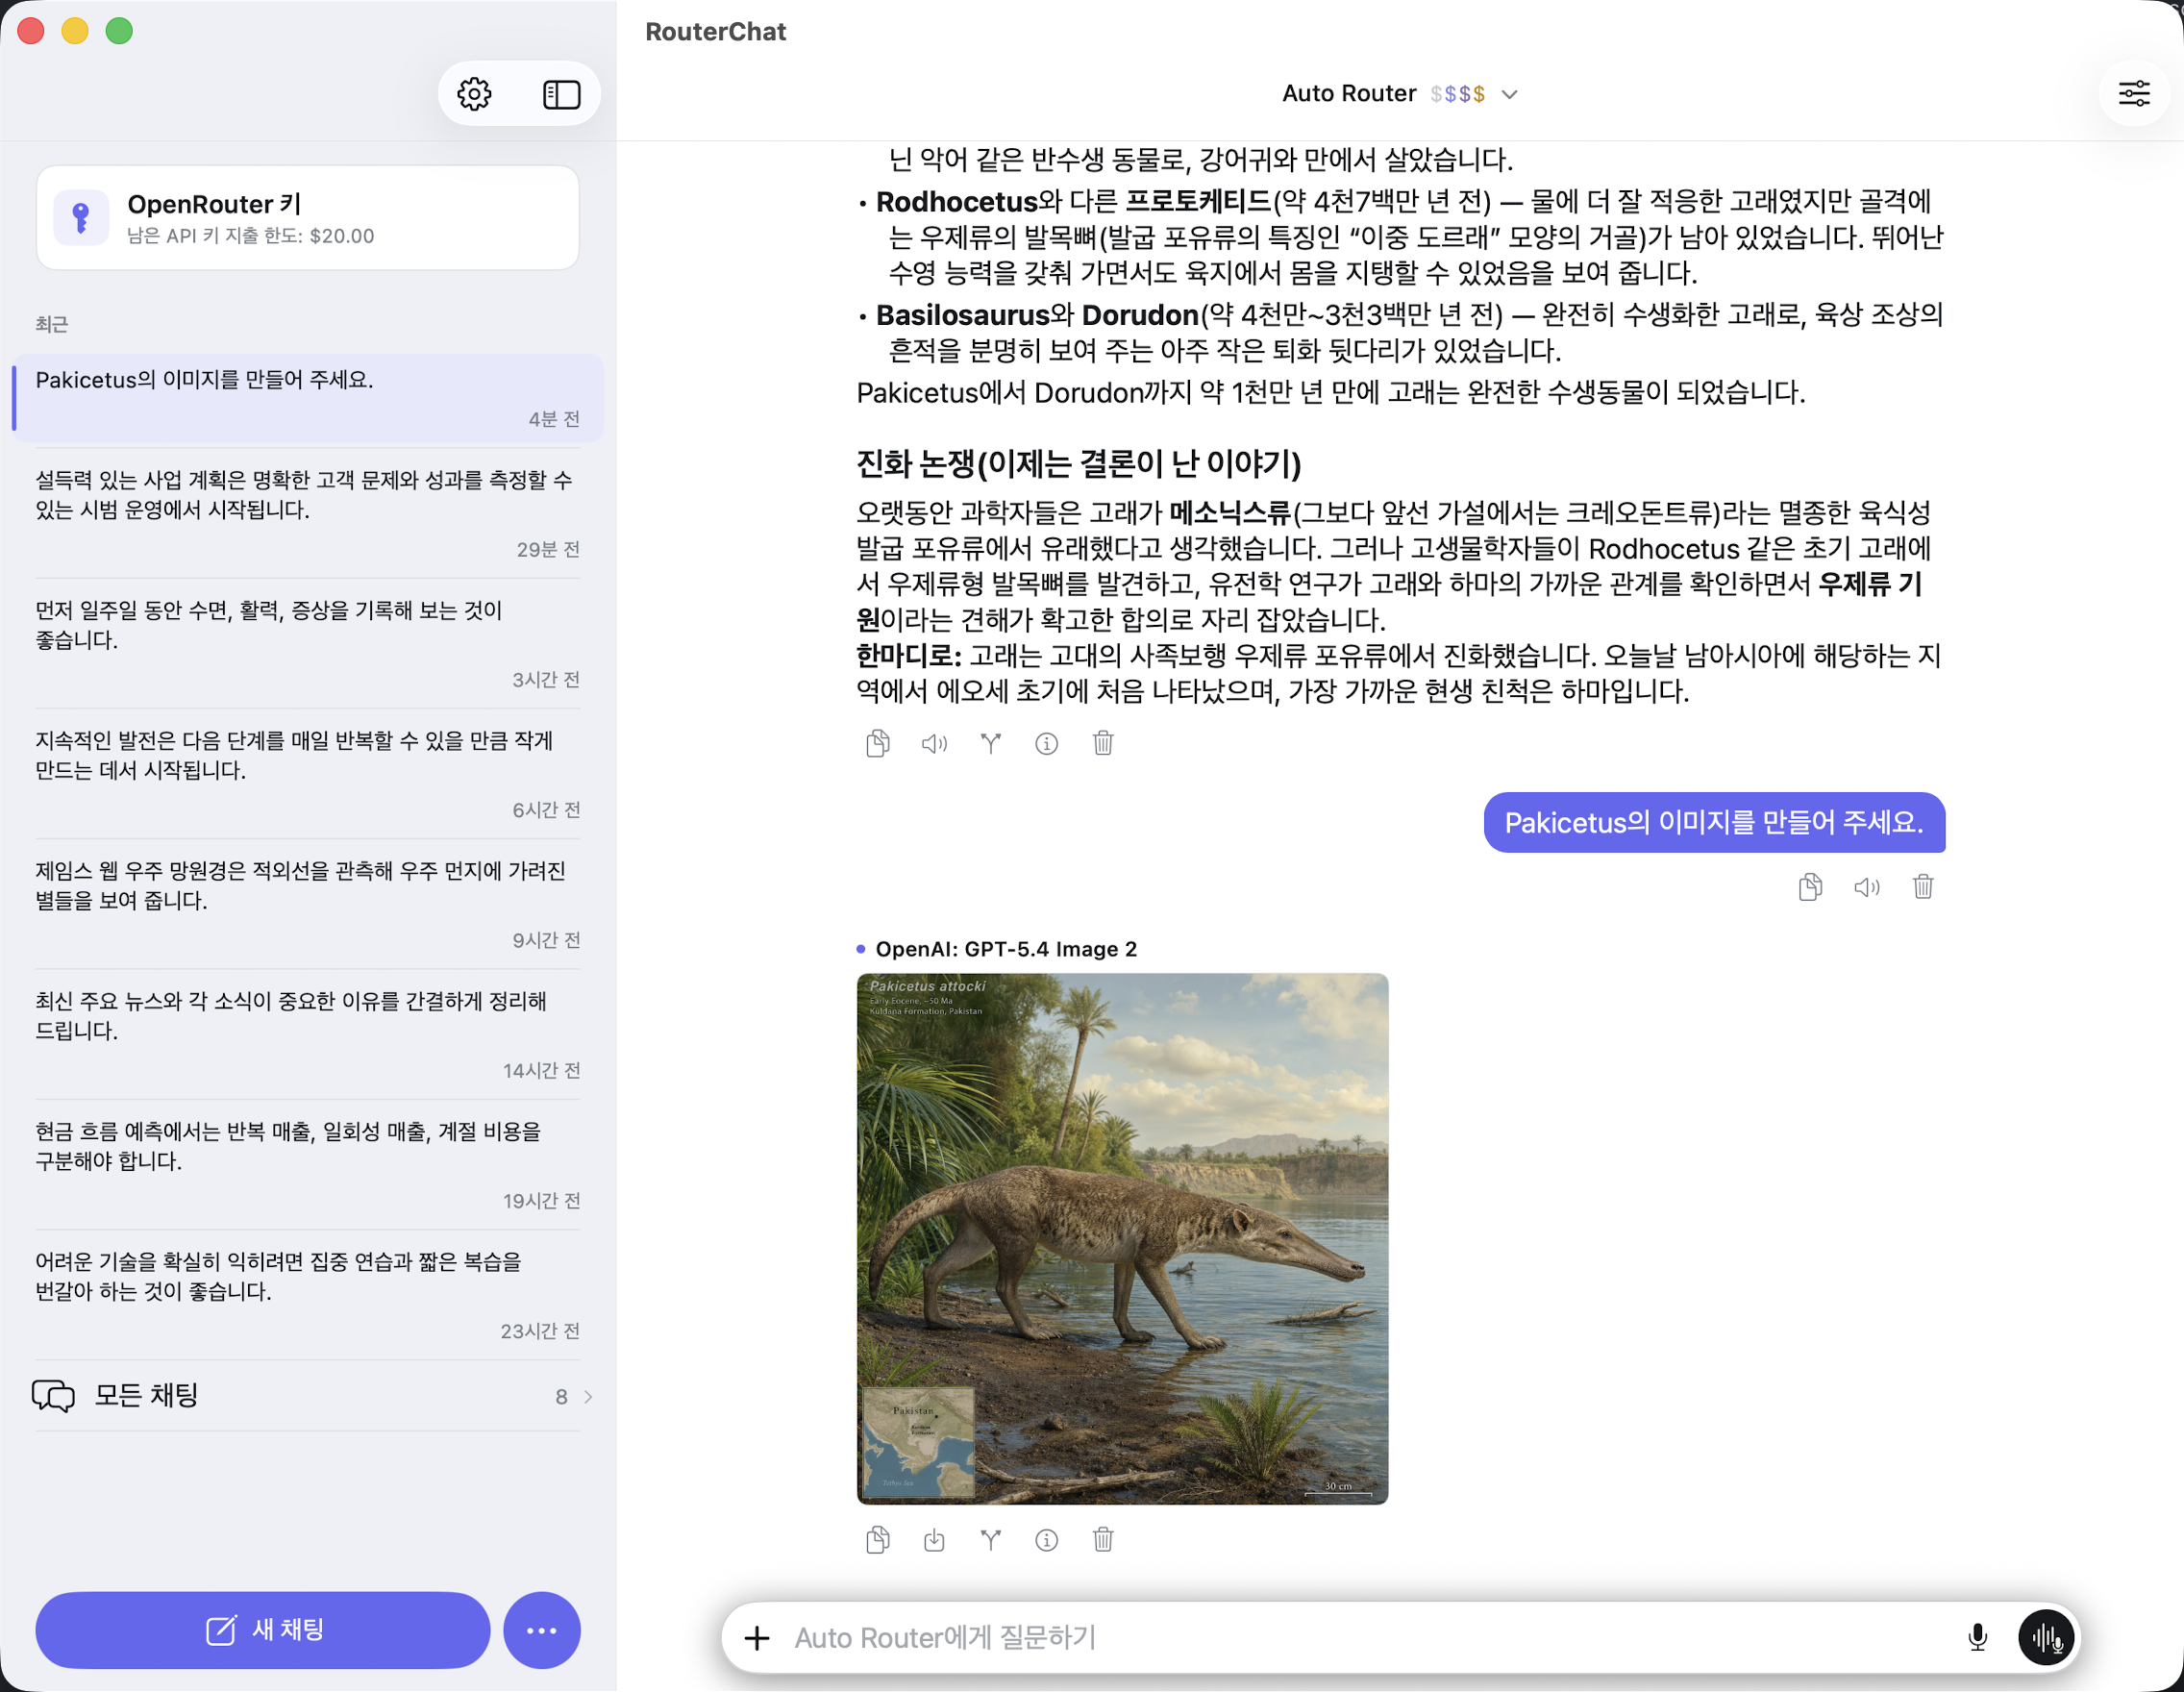Click the purple key icon
Image resolution: width=2184 pixels, height=1692 pixels.
[81, 218]
